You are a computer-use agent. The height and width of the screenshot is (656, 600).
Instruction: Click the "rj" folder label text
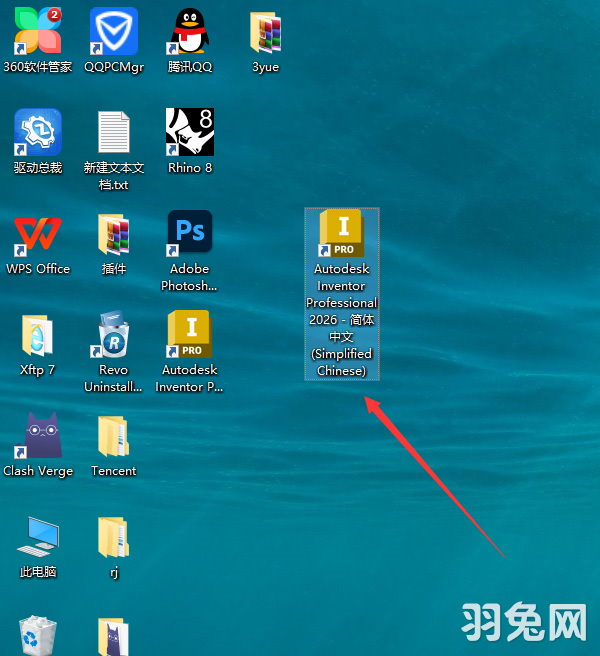tap(114, 572)
